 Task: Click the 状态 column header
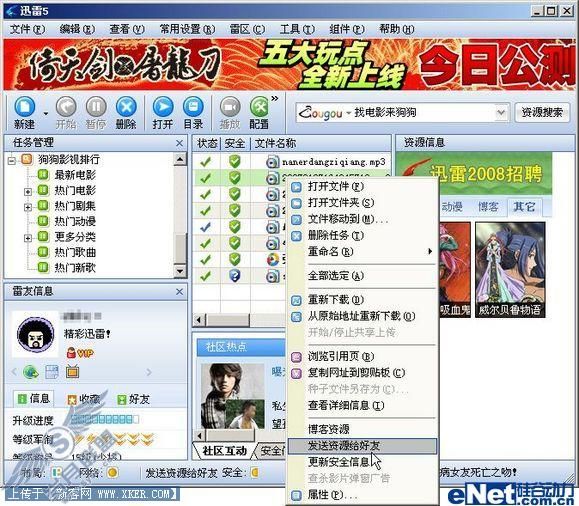click(x=207, y=143)
